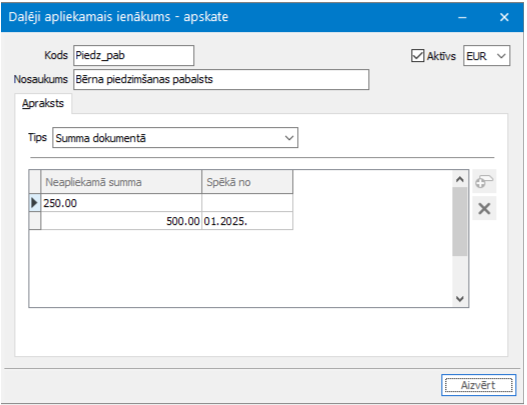This screenshot has height=405, width=527.
Task: Click the add row icon beside the table
Action: [484, 181]
